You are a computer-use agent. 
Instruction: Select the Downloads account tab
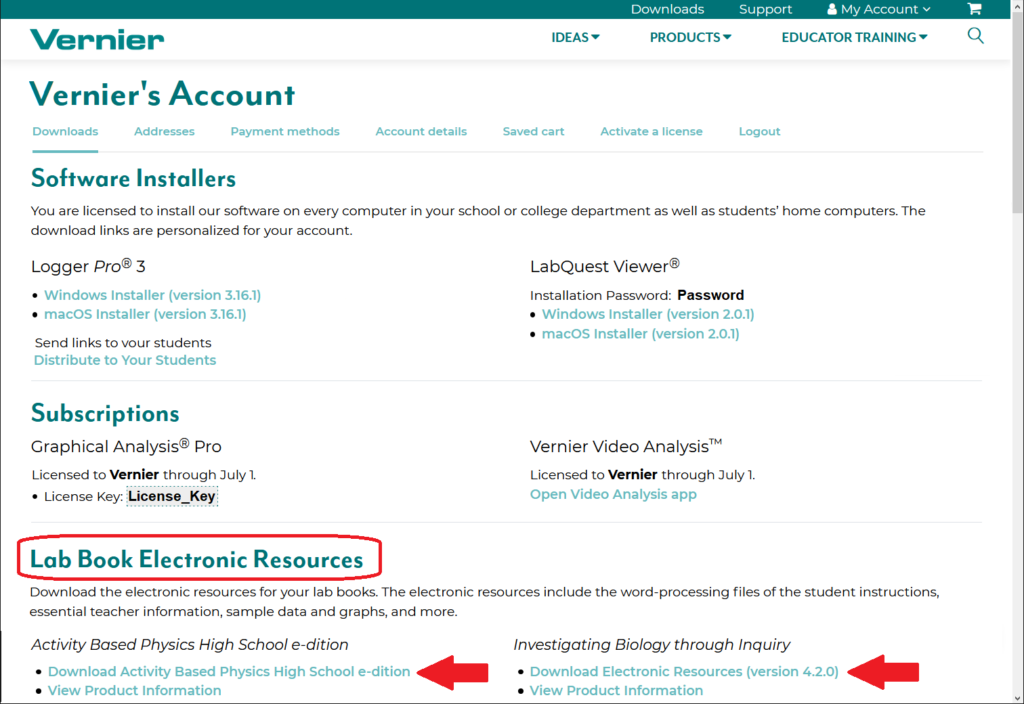click(65, 131)
